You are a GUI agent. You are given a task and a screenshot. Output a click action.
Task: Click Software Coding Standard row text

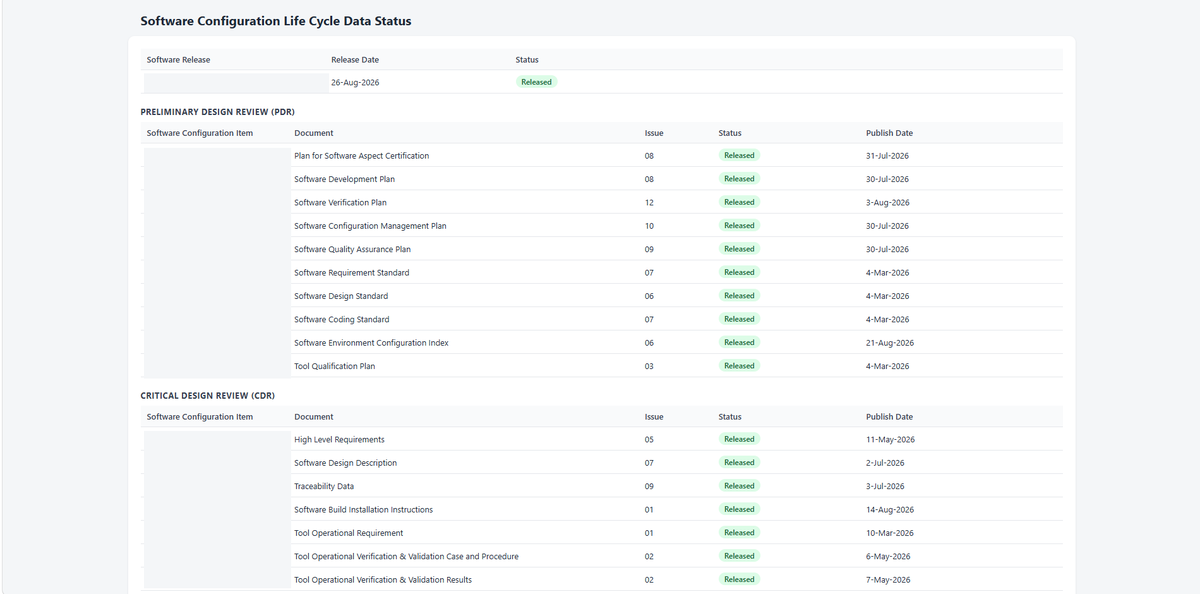[341, 319]
